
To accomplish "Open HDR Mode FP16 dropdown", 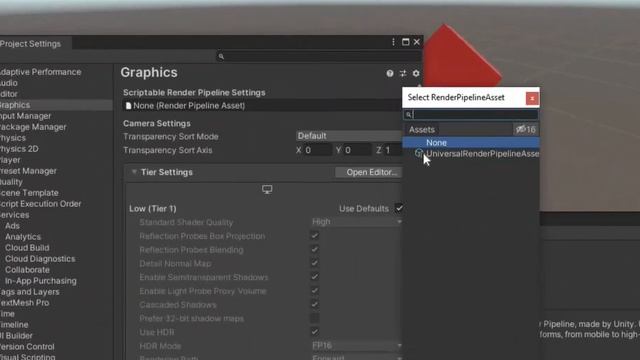I will (x=356, y=345).
